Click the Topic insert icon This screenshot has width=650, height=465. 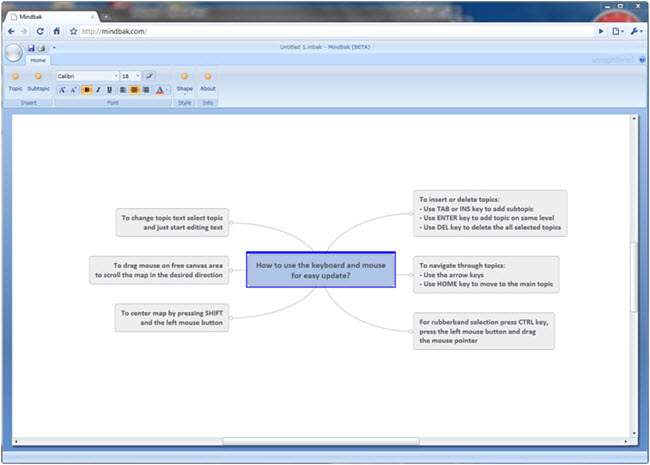pos(15,76)
